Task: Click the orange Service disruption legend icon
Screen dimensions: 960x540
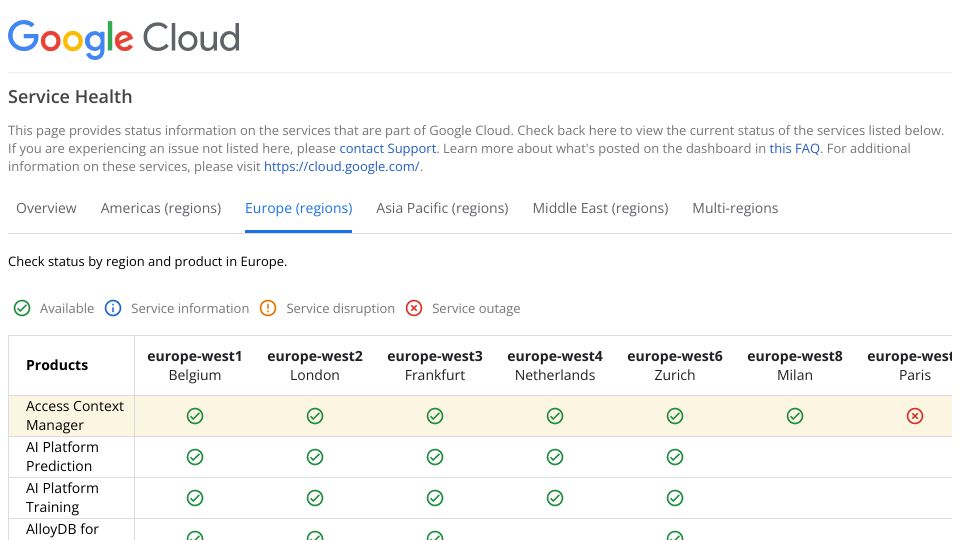Action: pyautogui.click(x=268, y=308)
